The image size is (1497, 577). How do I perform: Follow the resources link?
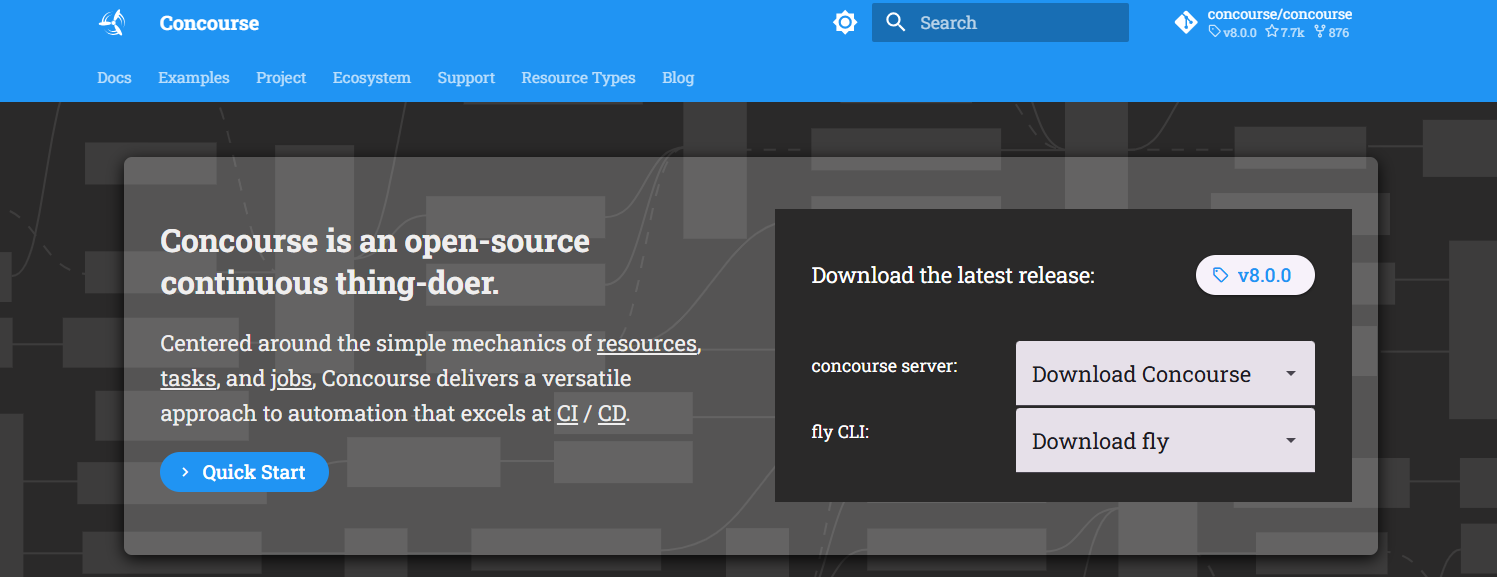pyautogui.click(x=646, y=344)
